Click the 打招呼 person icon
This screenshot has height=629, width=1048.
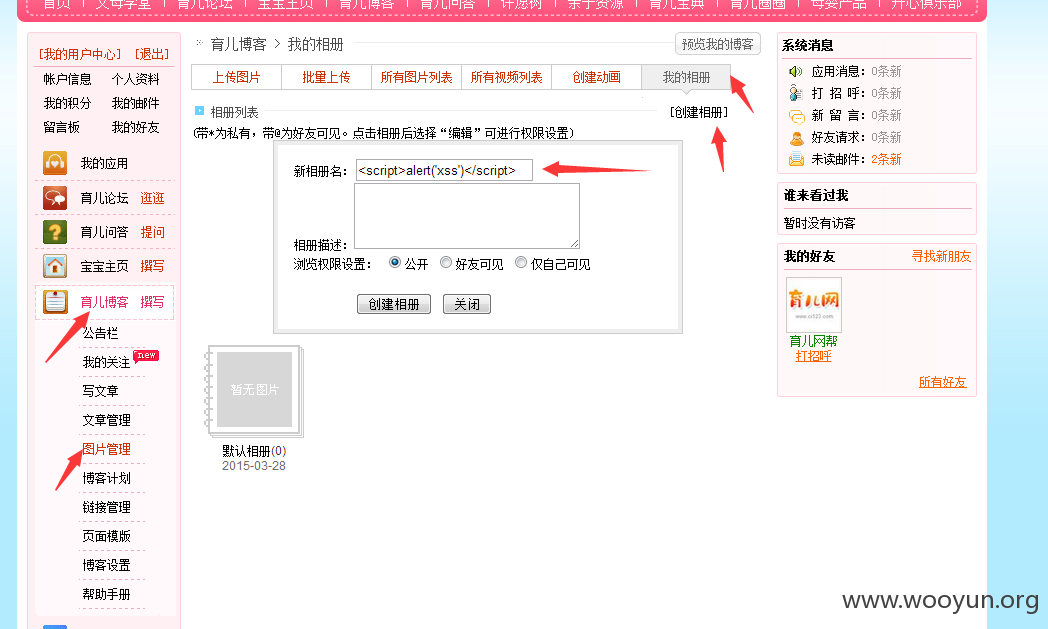(795, 93)
